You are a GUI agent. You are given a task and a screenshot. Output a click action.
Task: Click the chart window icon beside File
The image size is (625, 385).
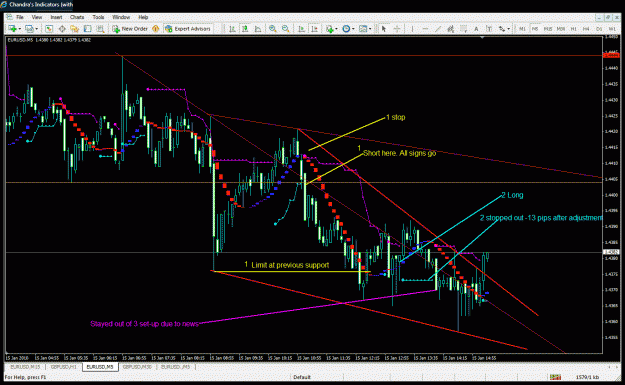click(9, 17)
